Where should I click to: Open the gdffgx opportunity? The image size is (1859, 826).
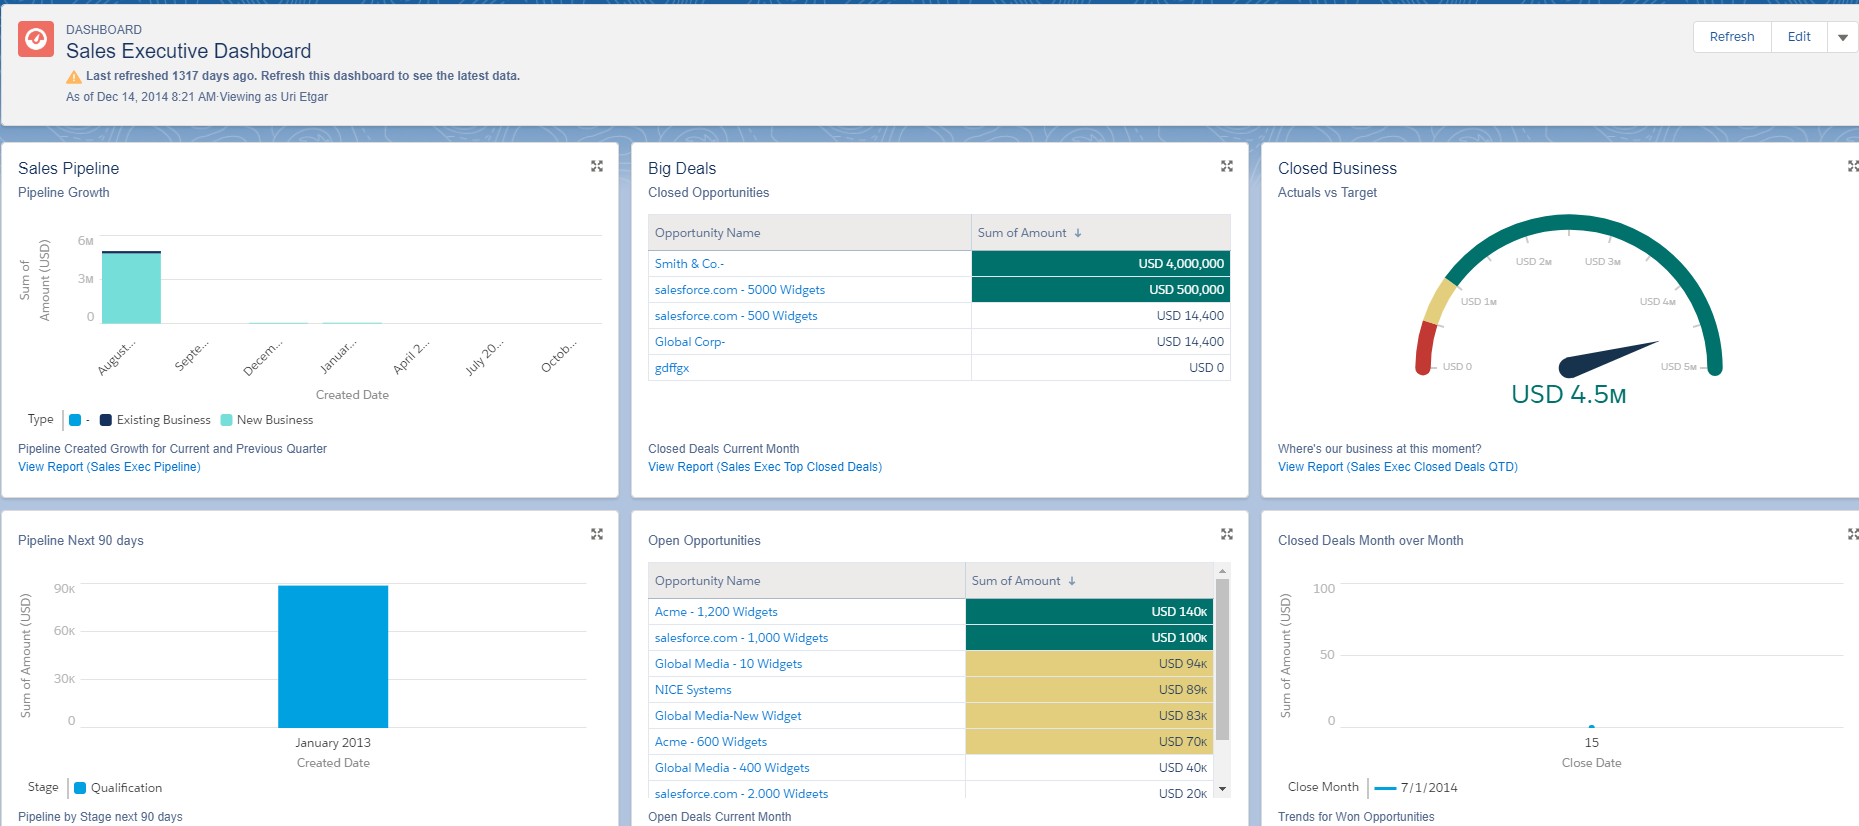tap(672, 368)
